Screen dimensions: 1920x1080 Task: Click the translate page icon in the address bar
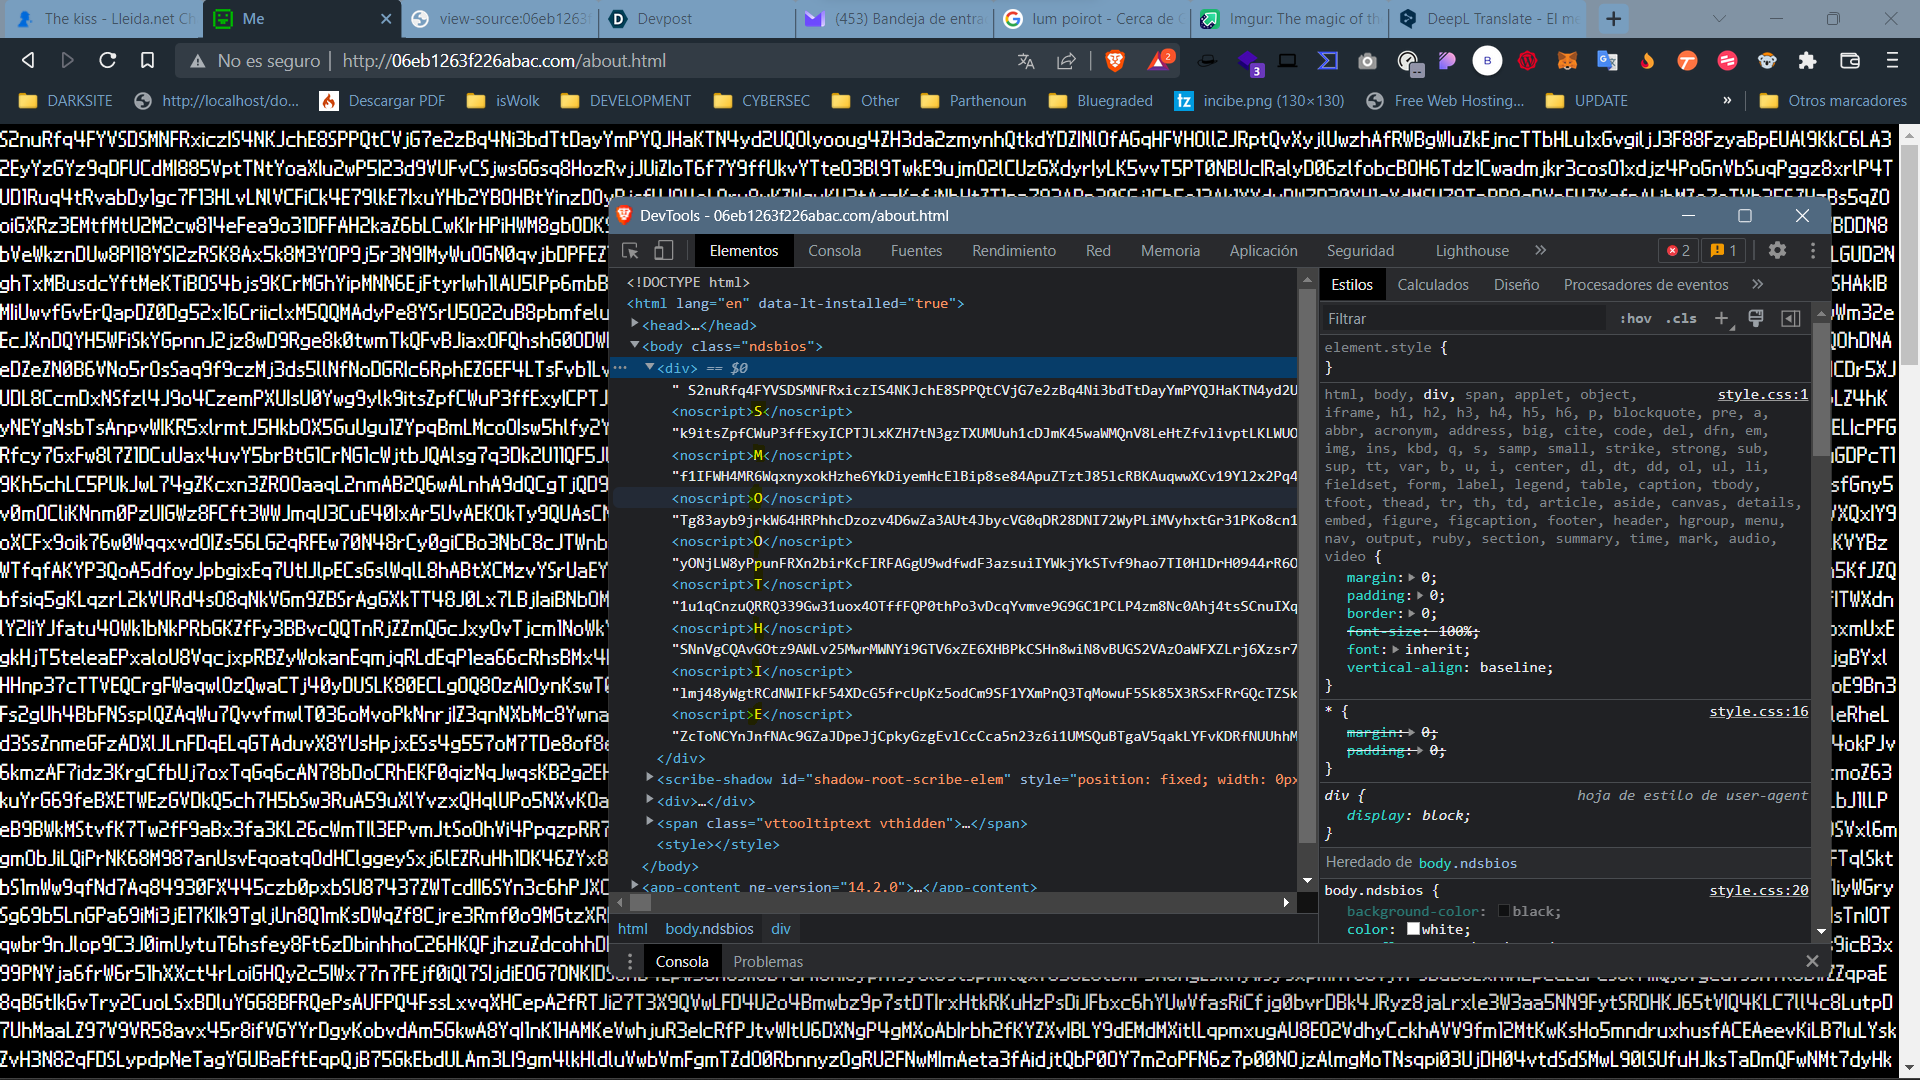[1026, 61]
